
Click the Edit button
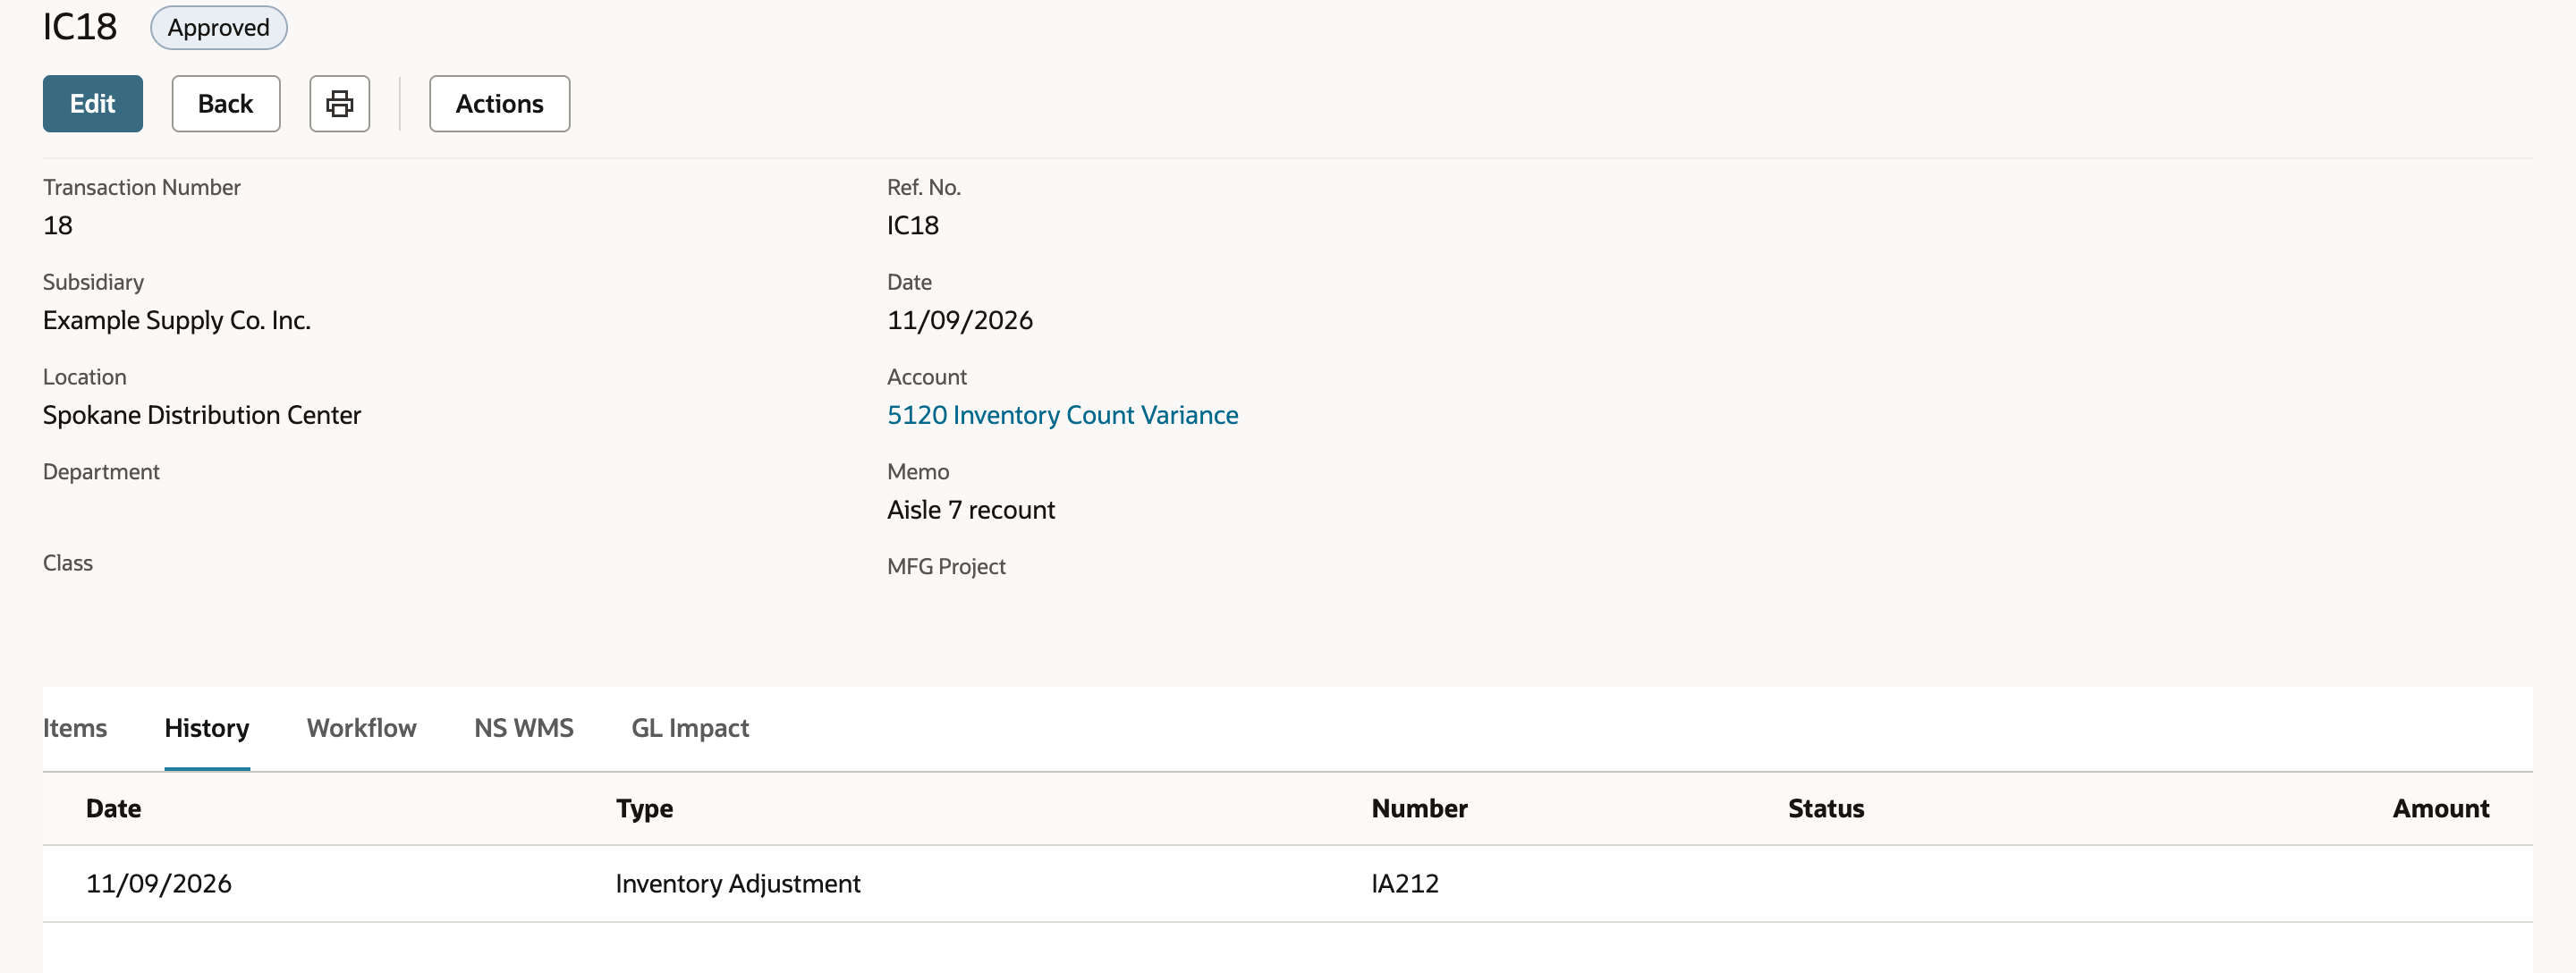coord(92,103)
